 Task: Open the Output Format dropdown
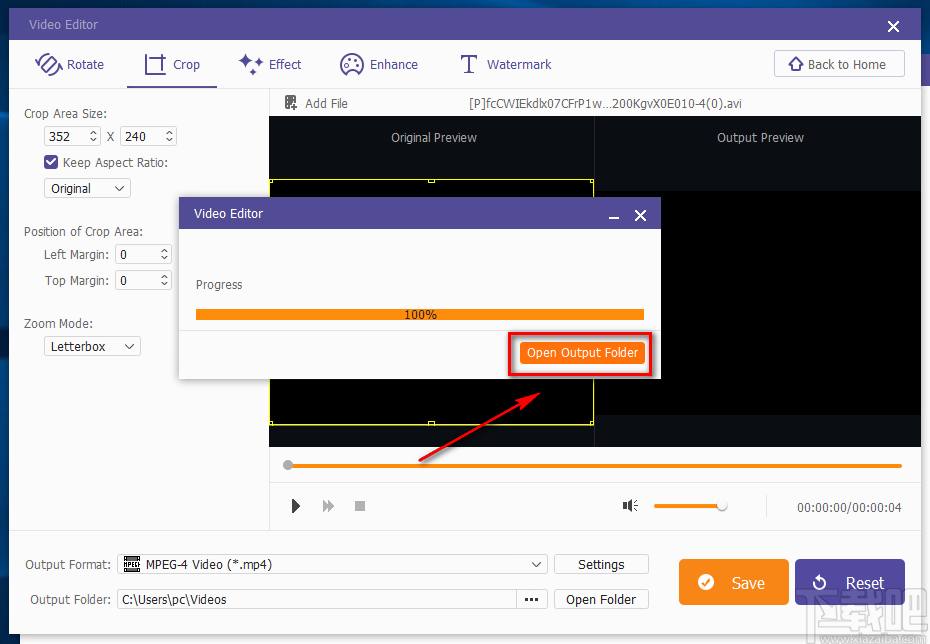point(332,565)
